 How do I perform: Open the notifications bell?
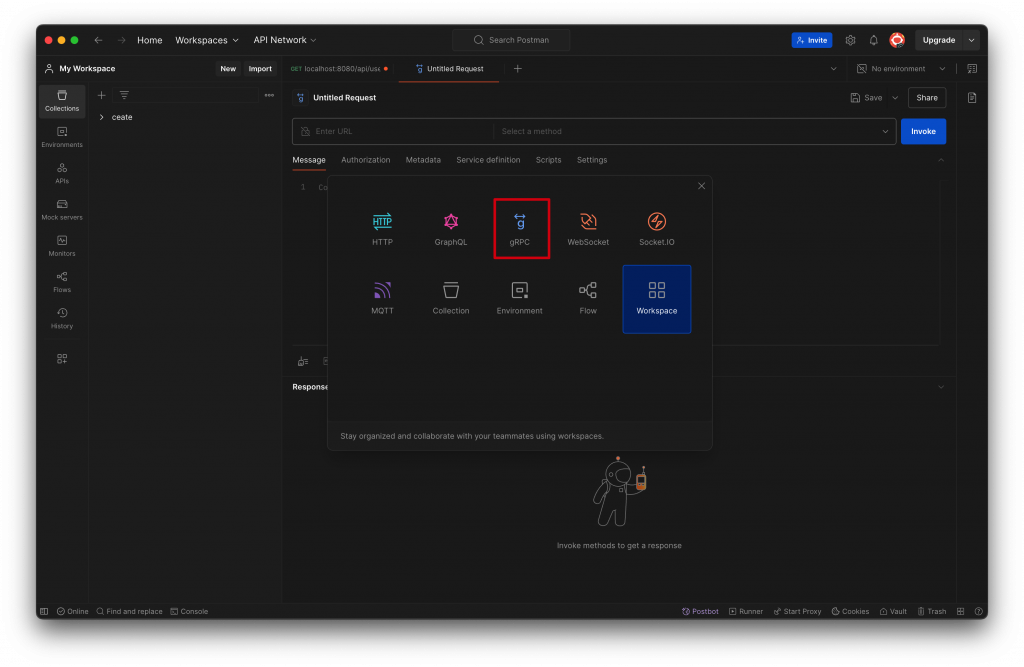pyautogui.click(x=873, y=40)
